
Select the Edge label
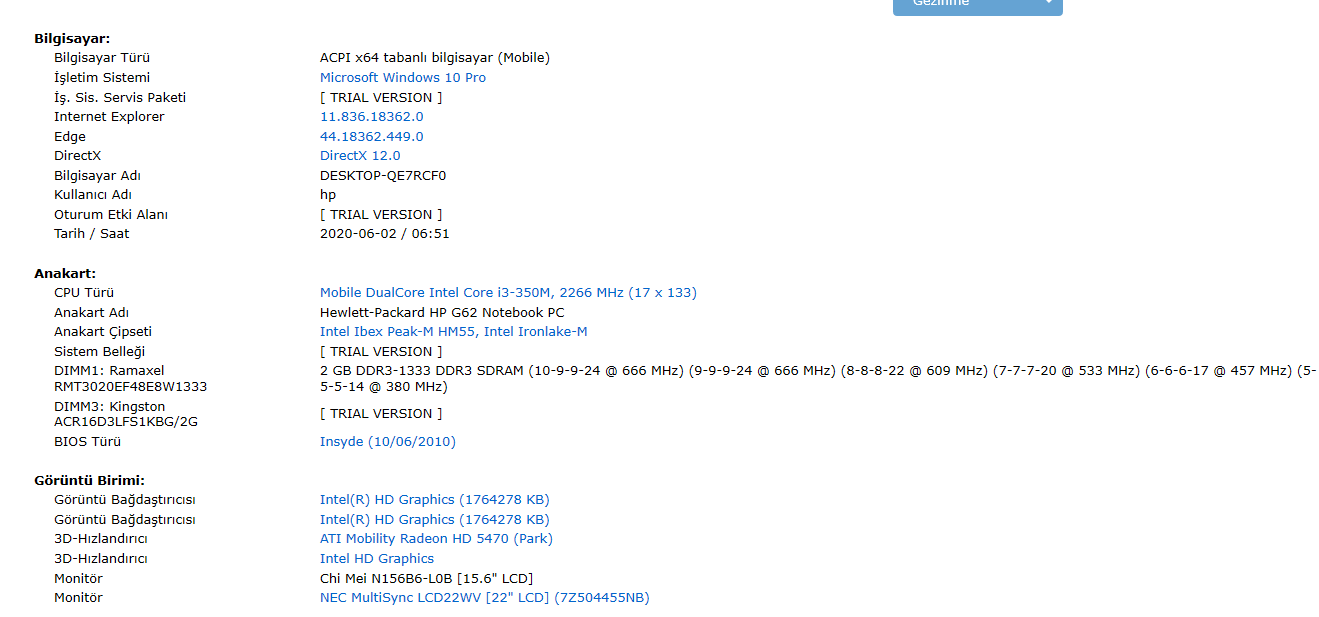(x=70, y=136)
